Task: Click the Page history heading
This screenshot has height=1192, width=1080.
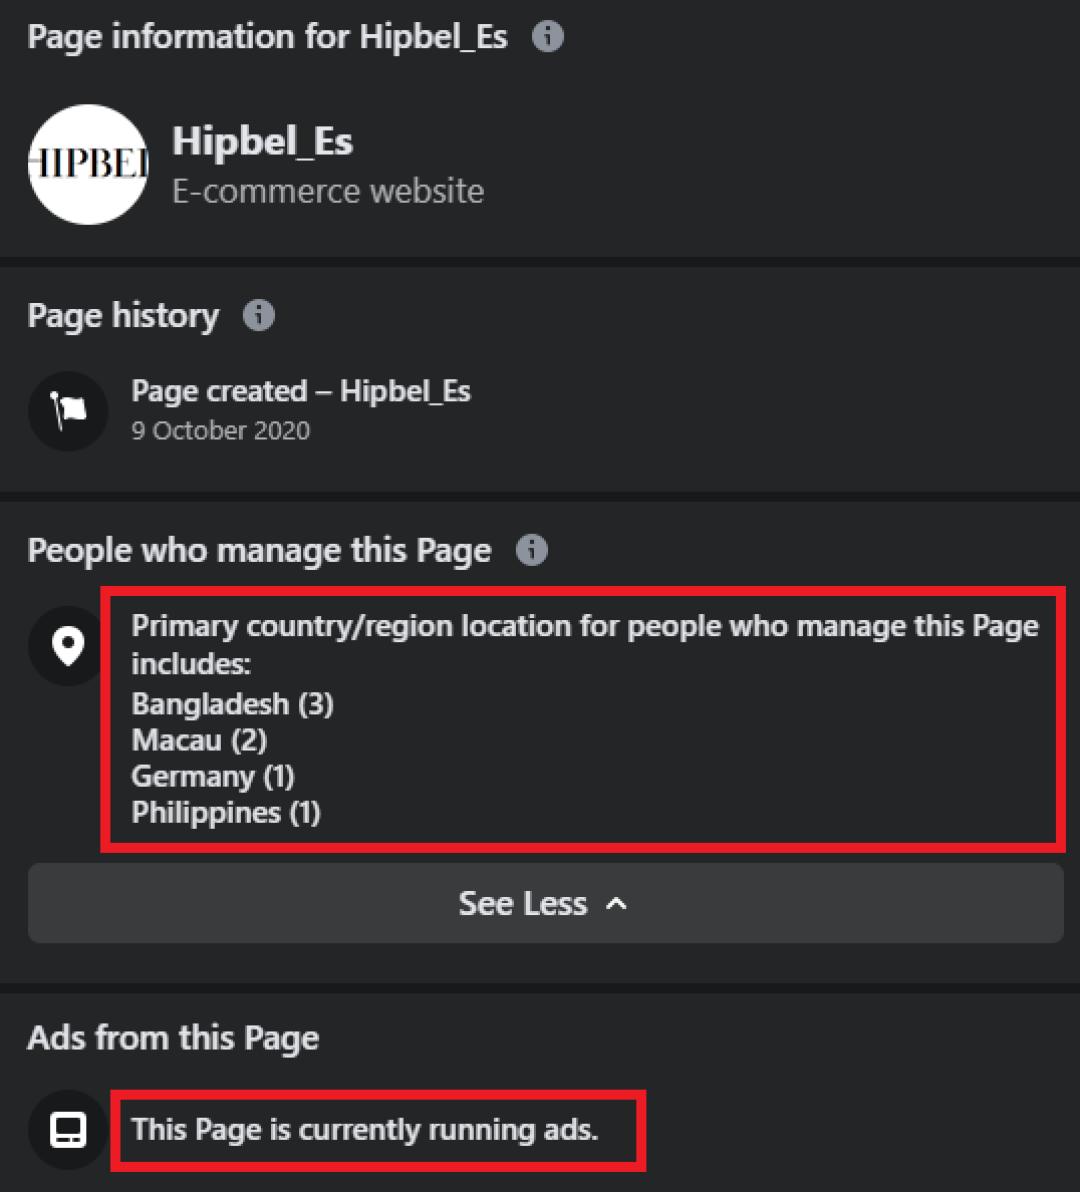Action: (x=123, y=315)
